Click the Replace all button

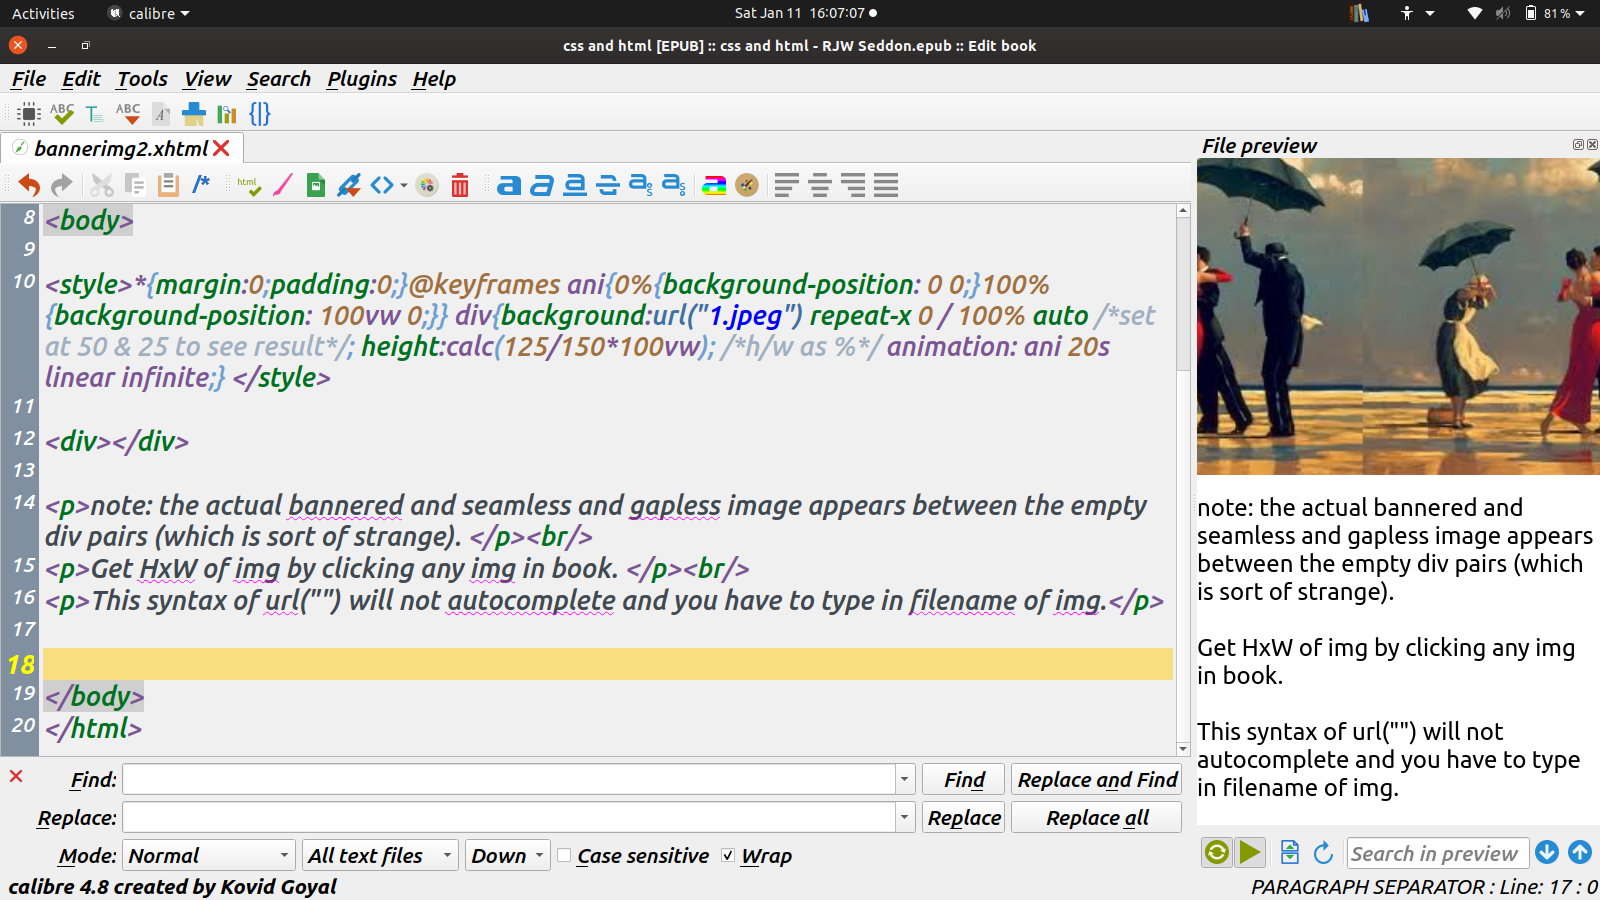tap(1097, 818)
